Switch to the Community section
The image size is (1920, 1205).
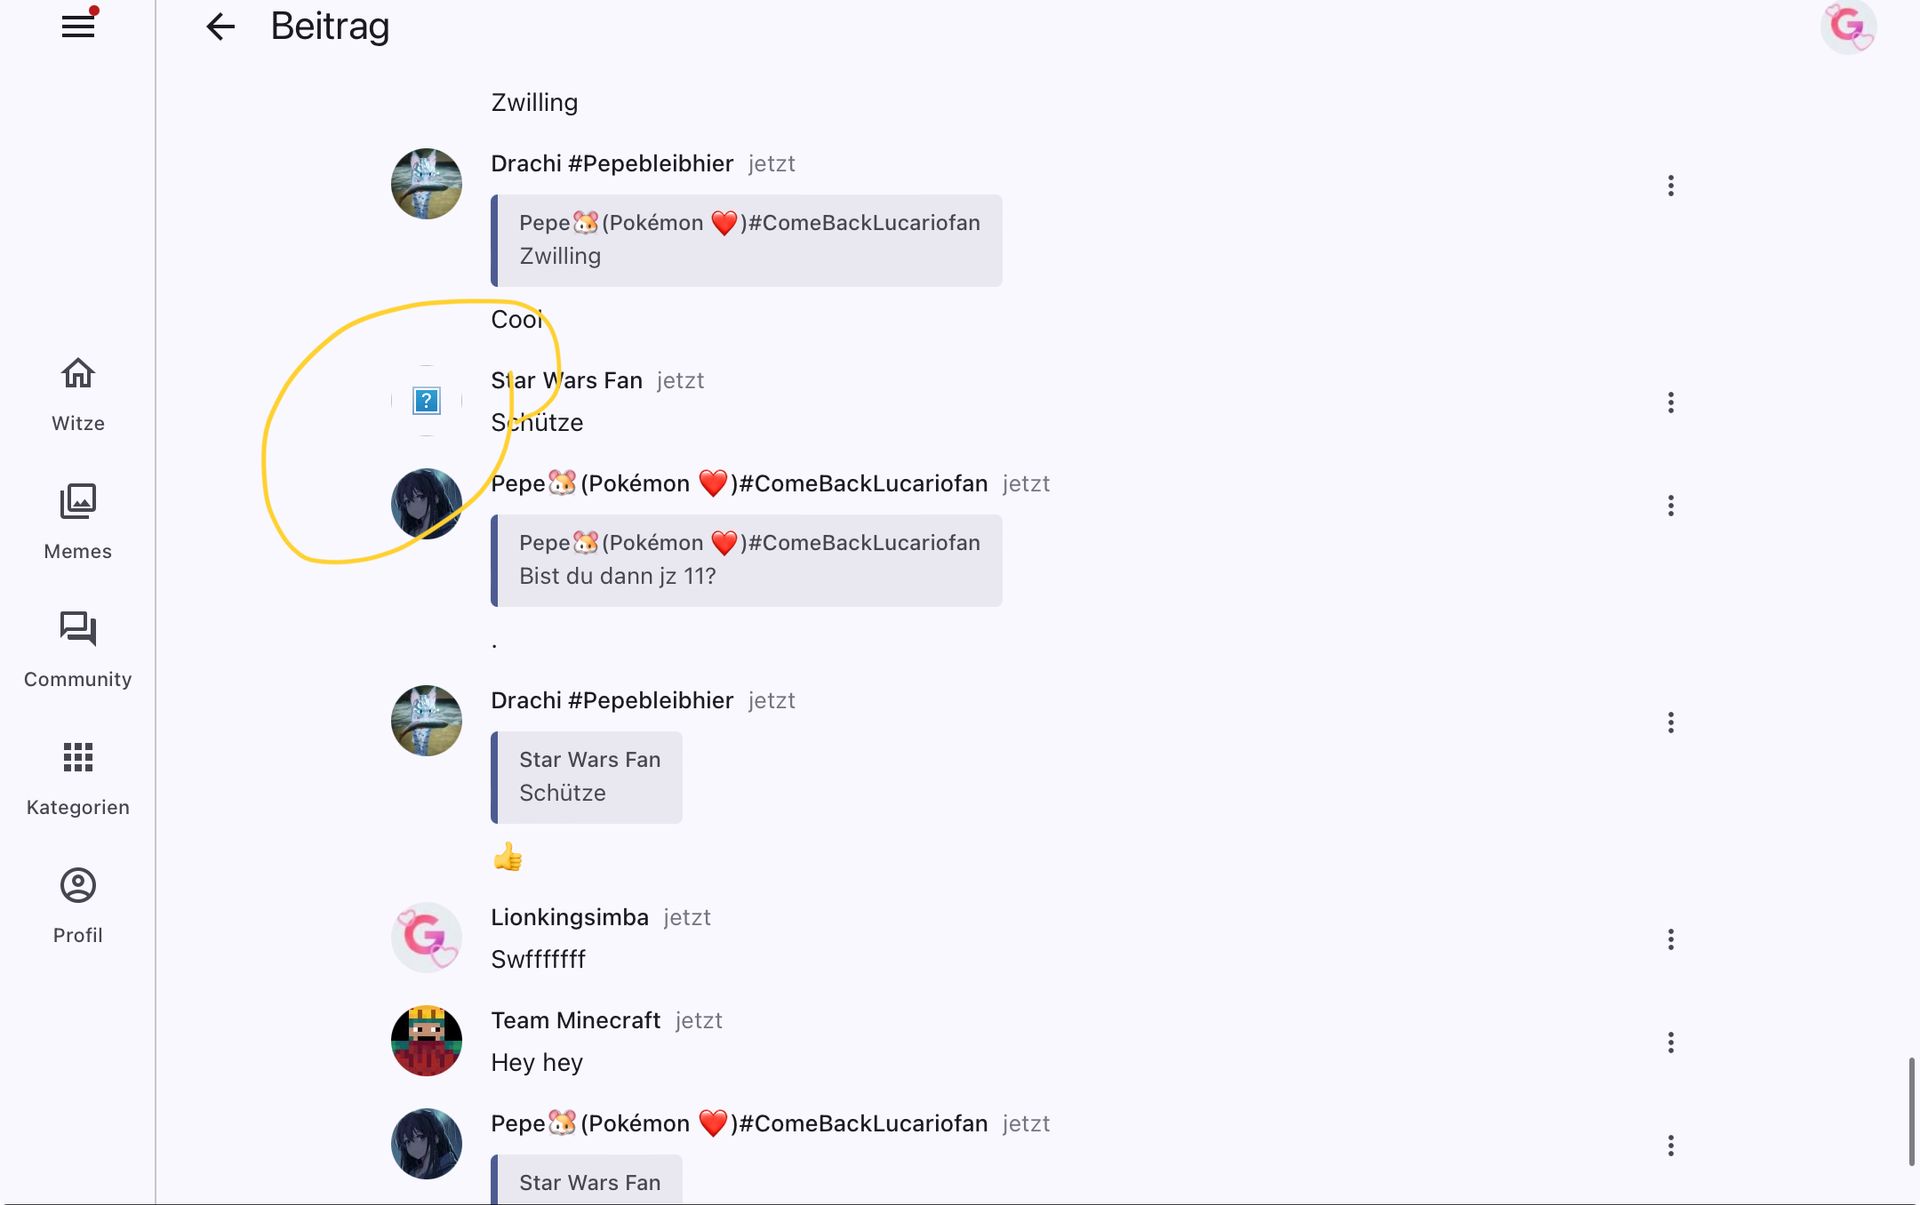[78, 651]
